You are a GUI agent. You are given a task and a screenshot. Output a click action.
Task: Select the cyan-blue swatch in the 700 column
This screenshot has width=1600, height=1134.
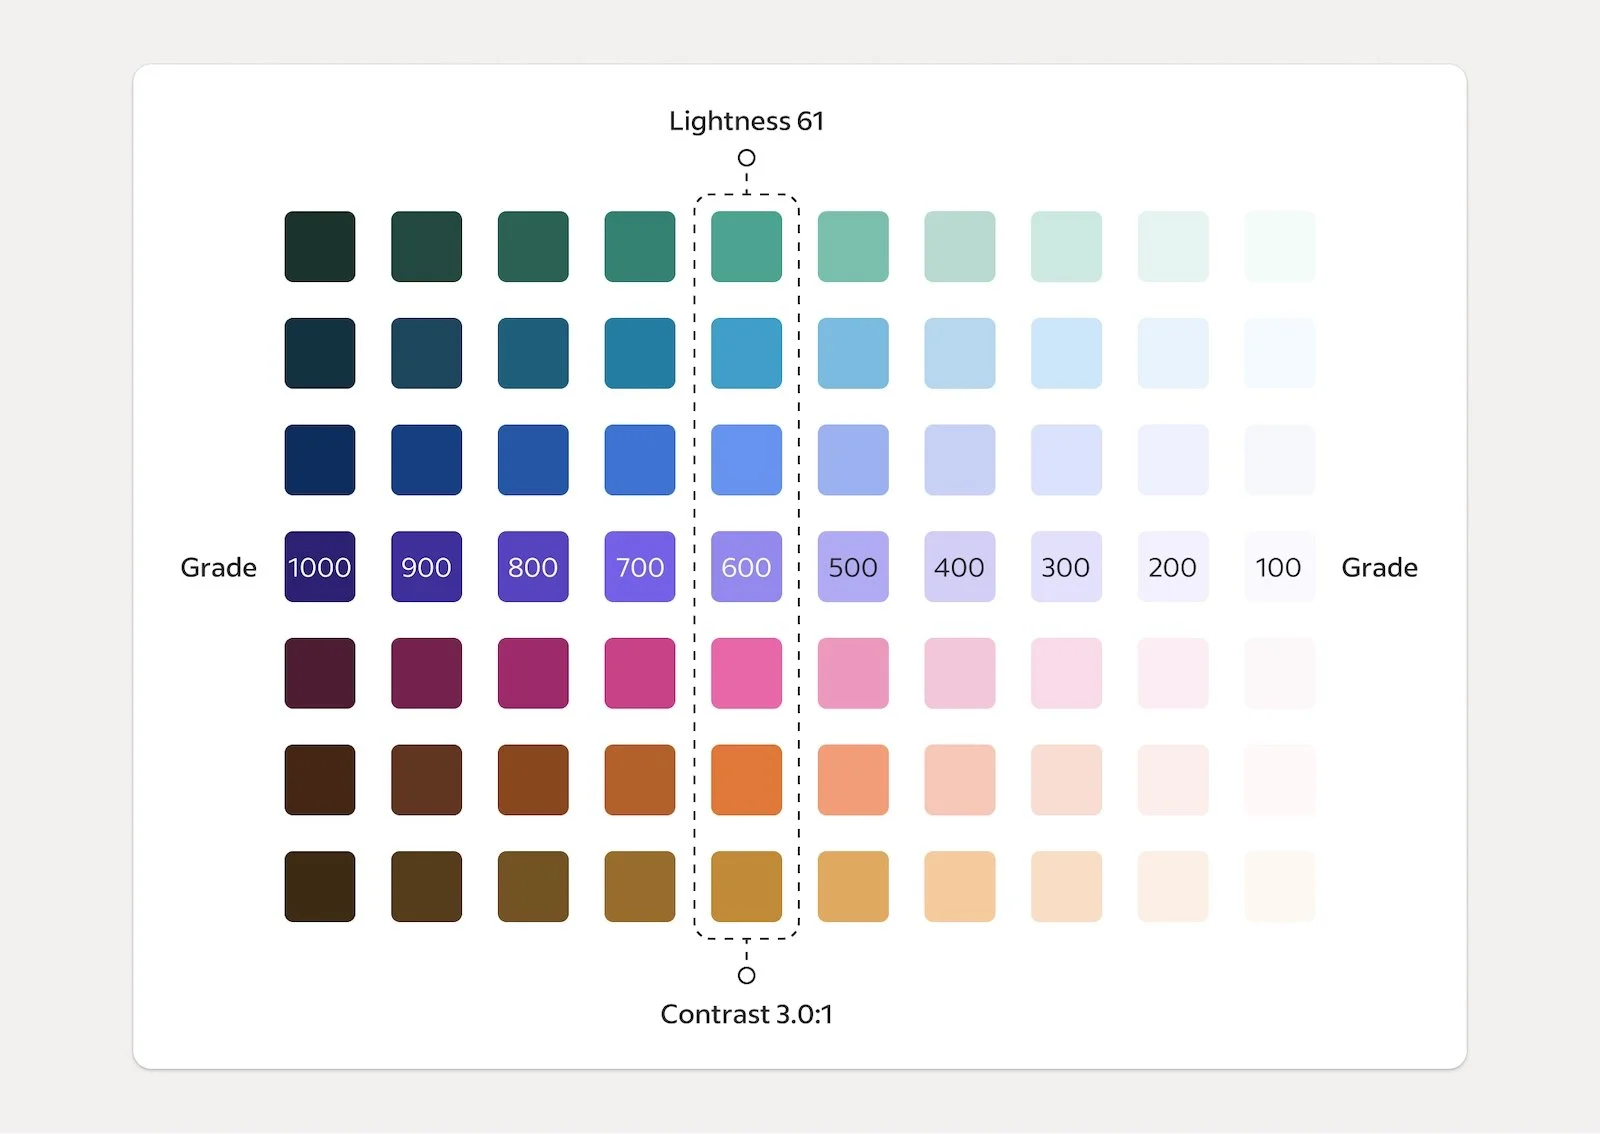(640, 353)
